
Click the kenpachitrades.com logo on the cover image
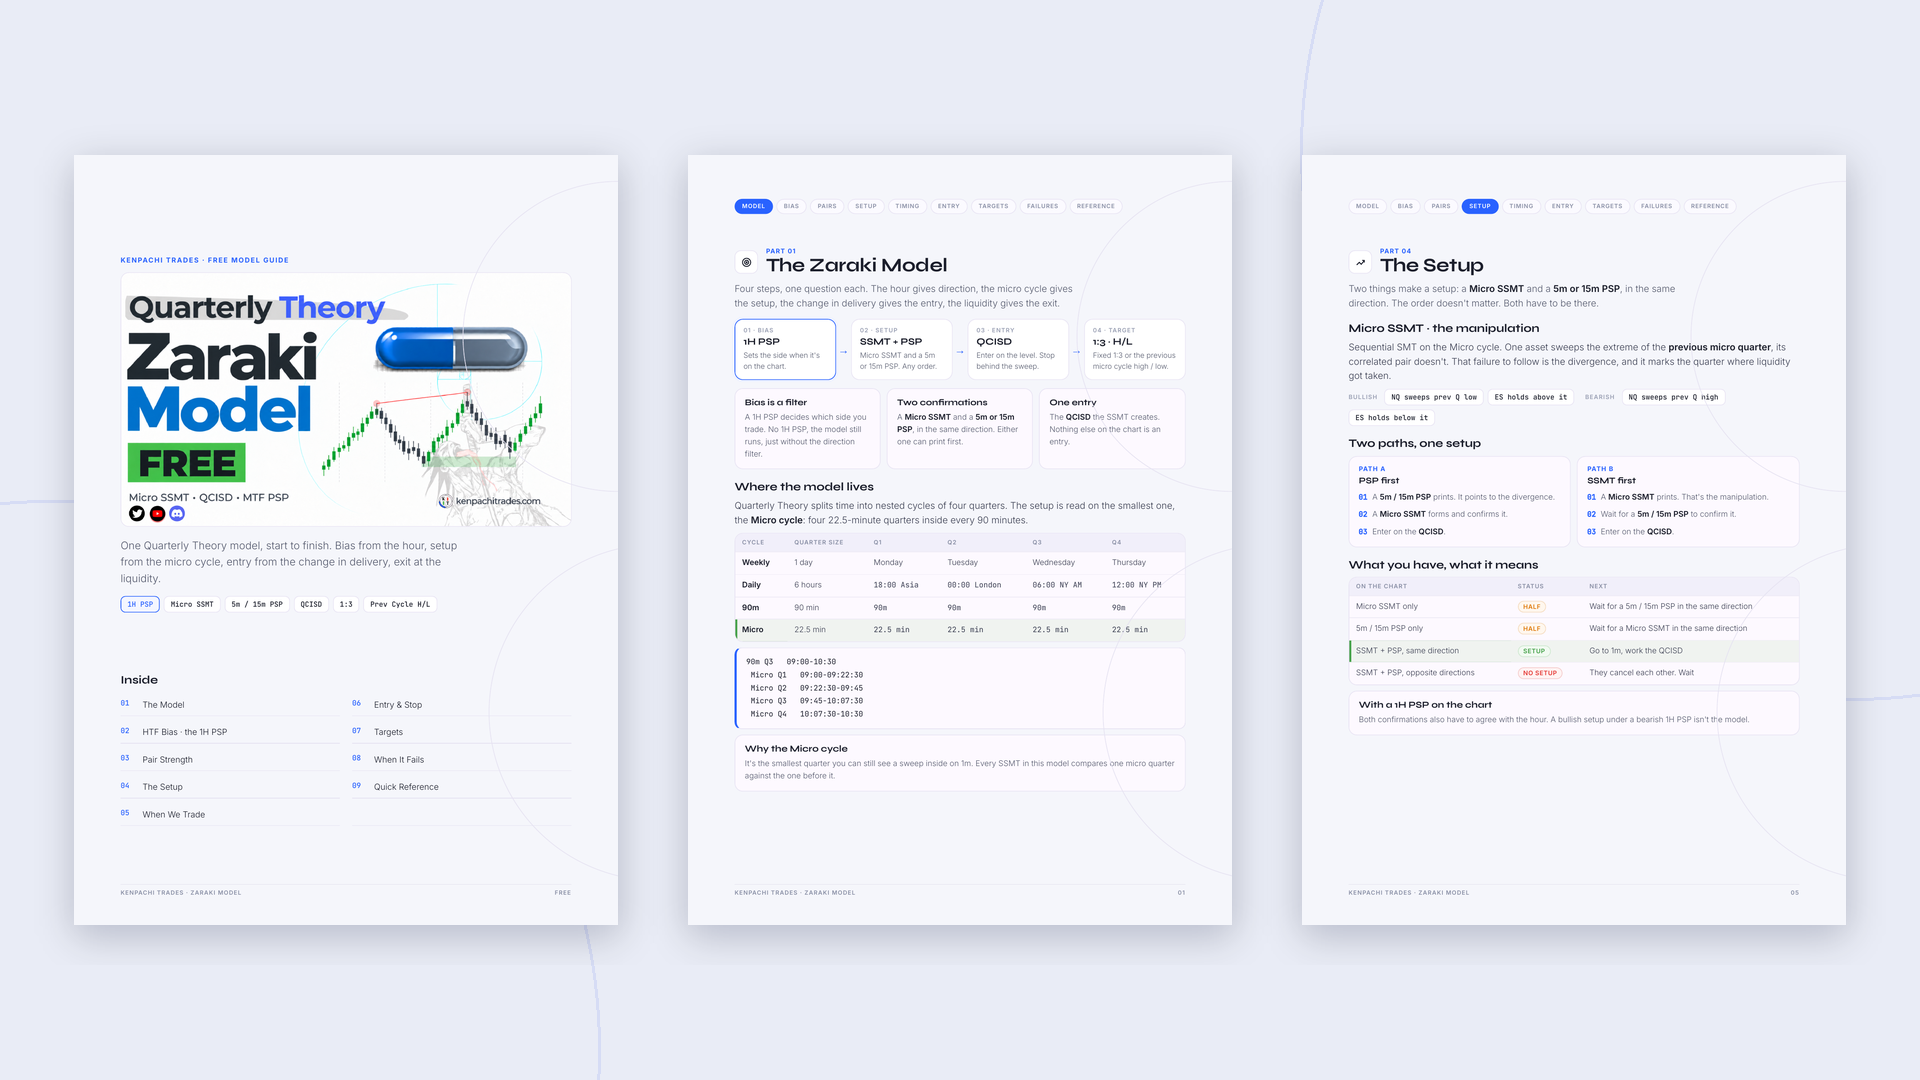490,501
